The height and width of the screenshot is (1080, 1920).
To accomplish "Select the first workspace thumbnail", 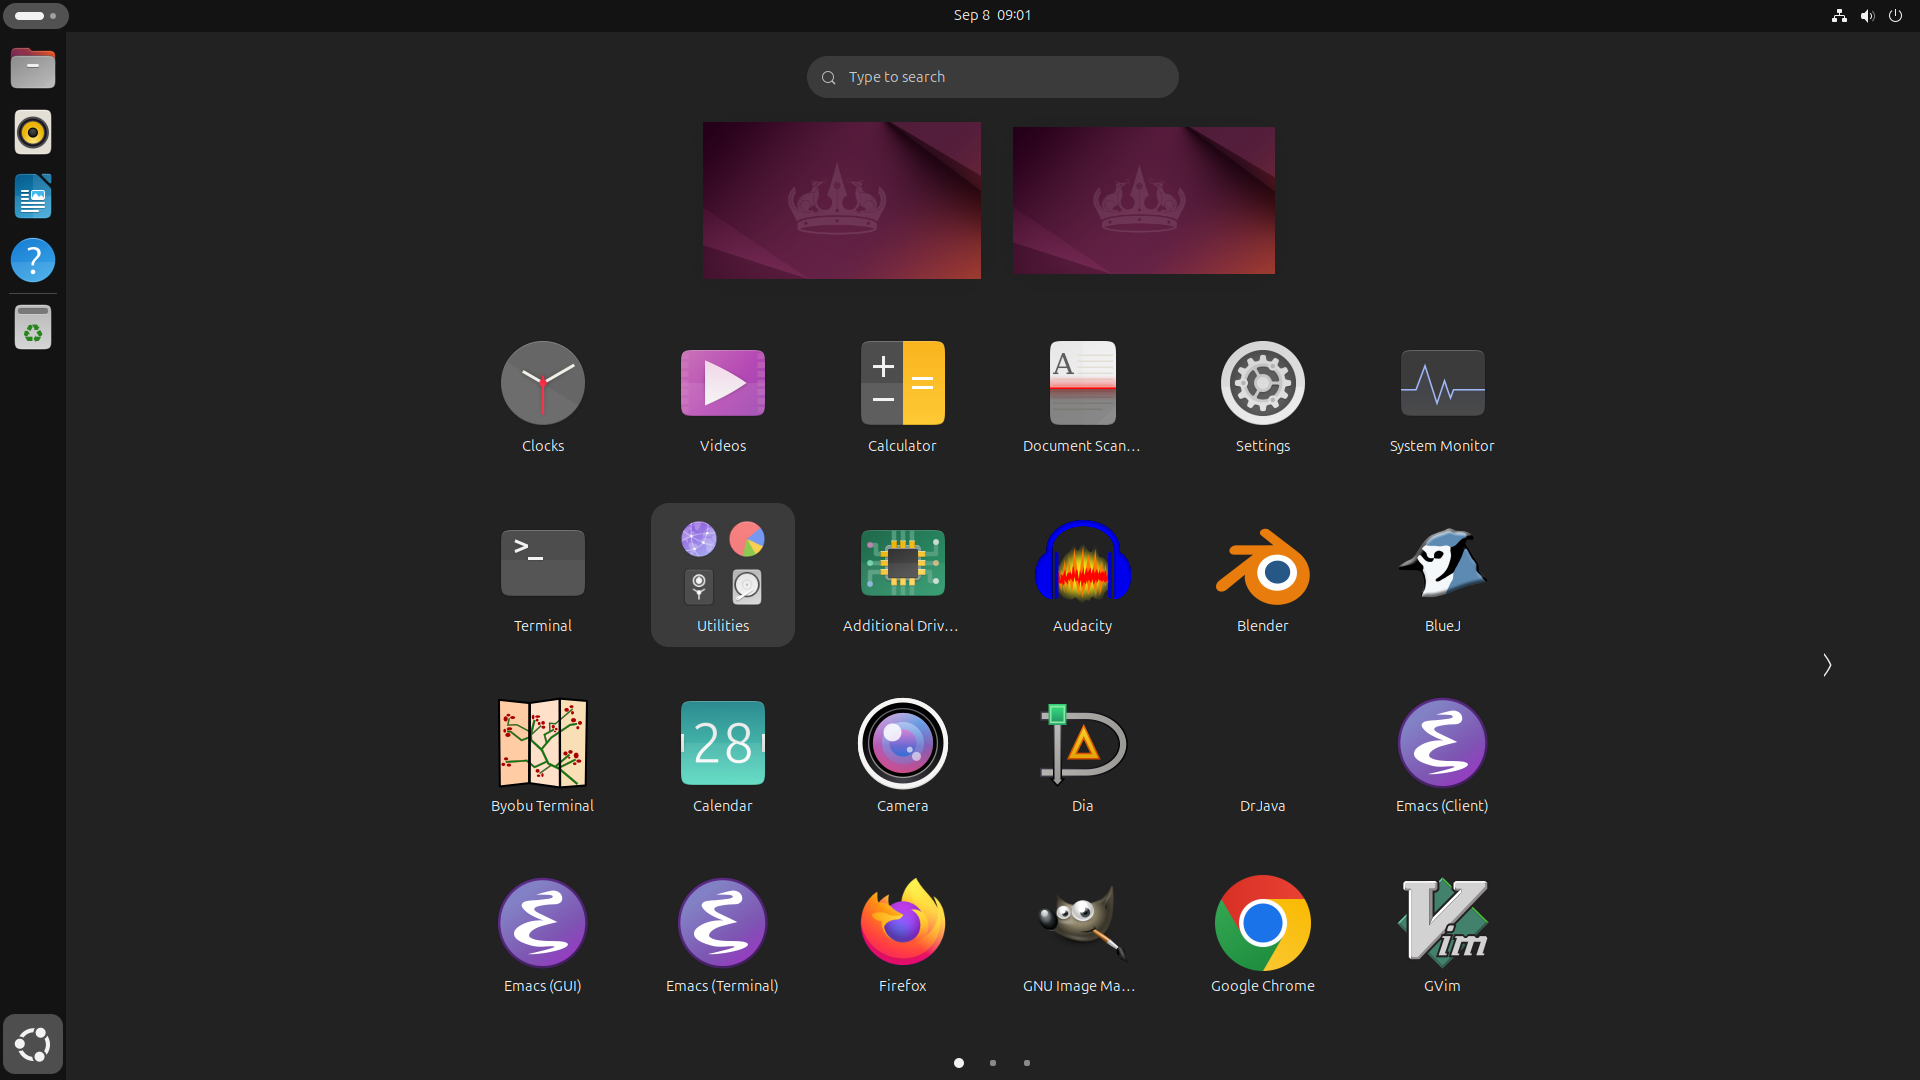I will (x=841, y=200).
